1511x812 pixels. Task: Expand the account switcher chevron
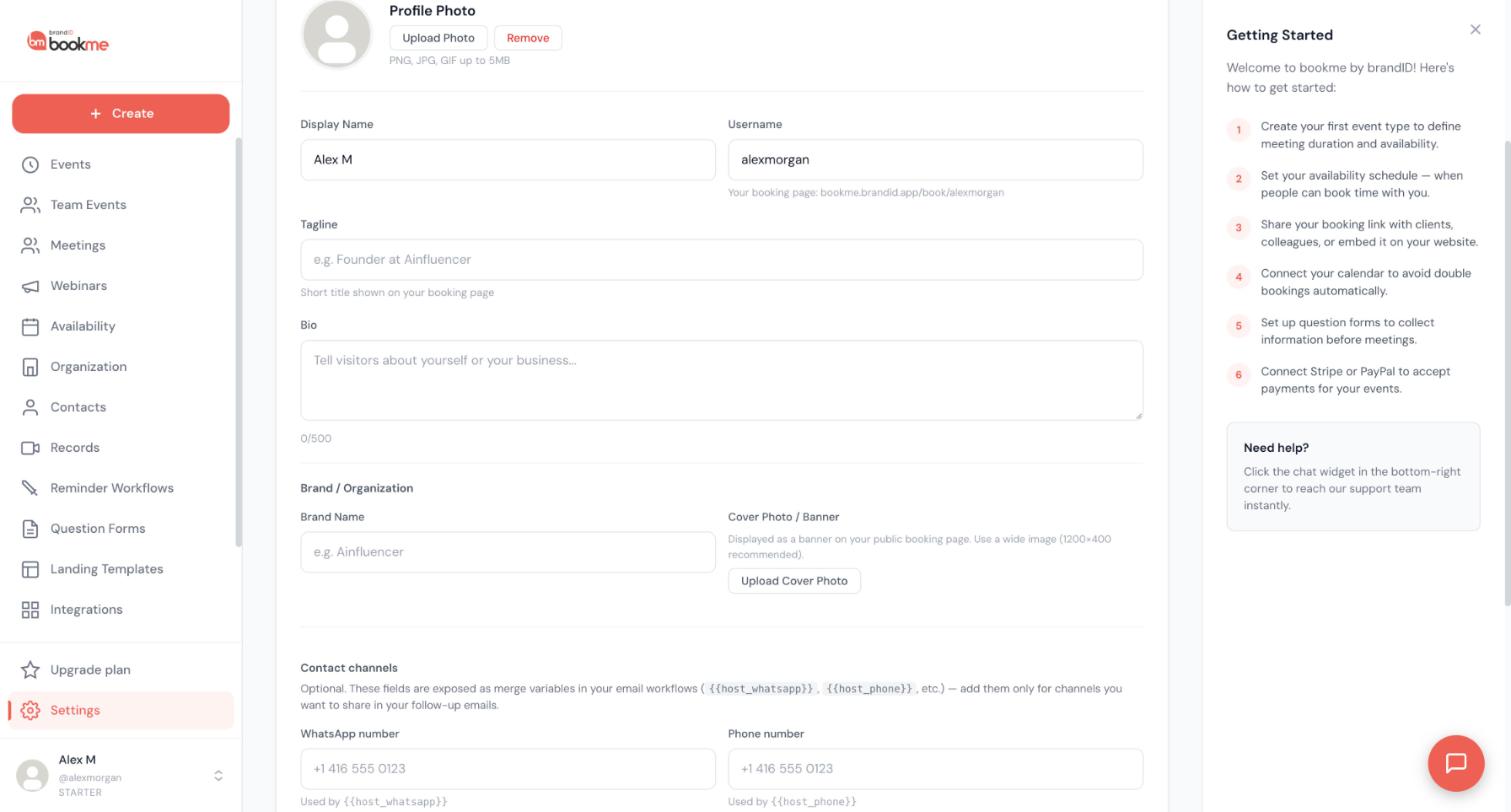tap(218, 776)
